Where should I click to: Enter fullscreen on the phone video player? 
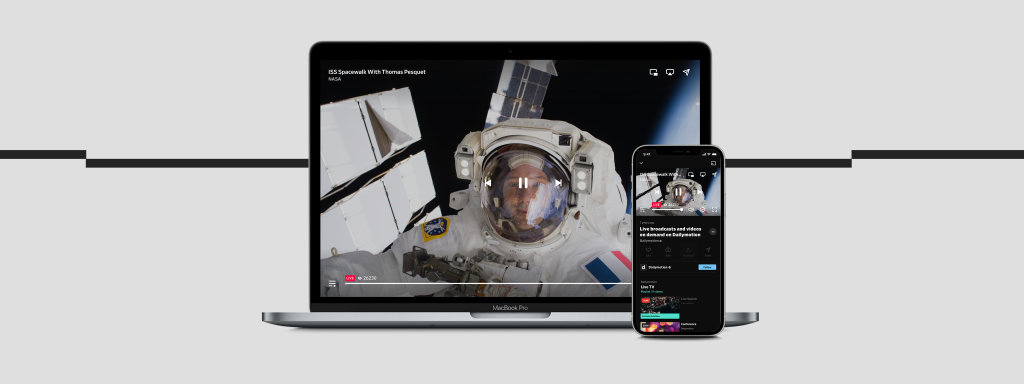[x=714, y=210]
